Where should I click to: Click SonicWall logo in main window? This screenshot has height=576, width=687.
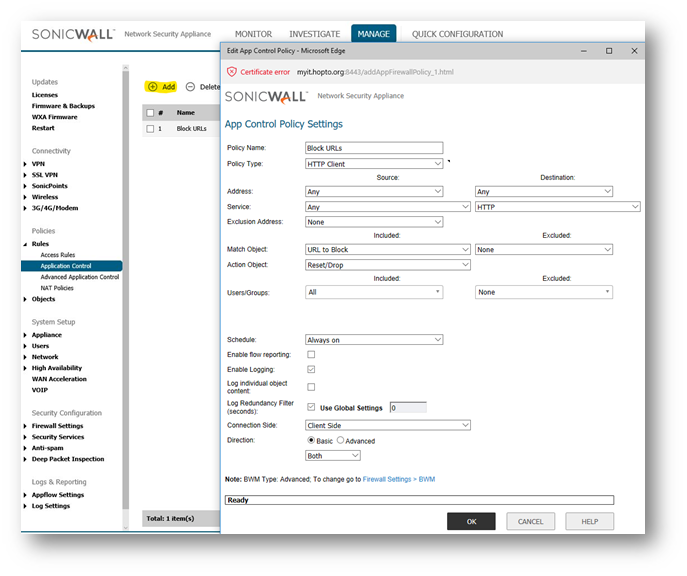(73, 34)
